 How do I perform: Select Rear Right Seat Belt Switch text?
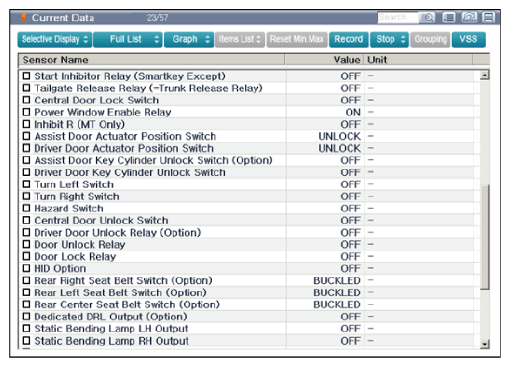pos(123,280)
